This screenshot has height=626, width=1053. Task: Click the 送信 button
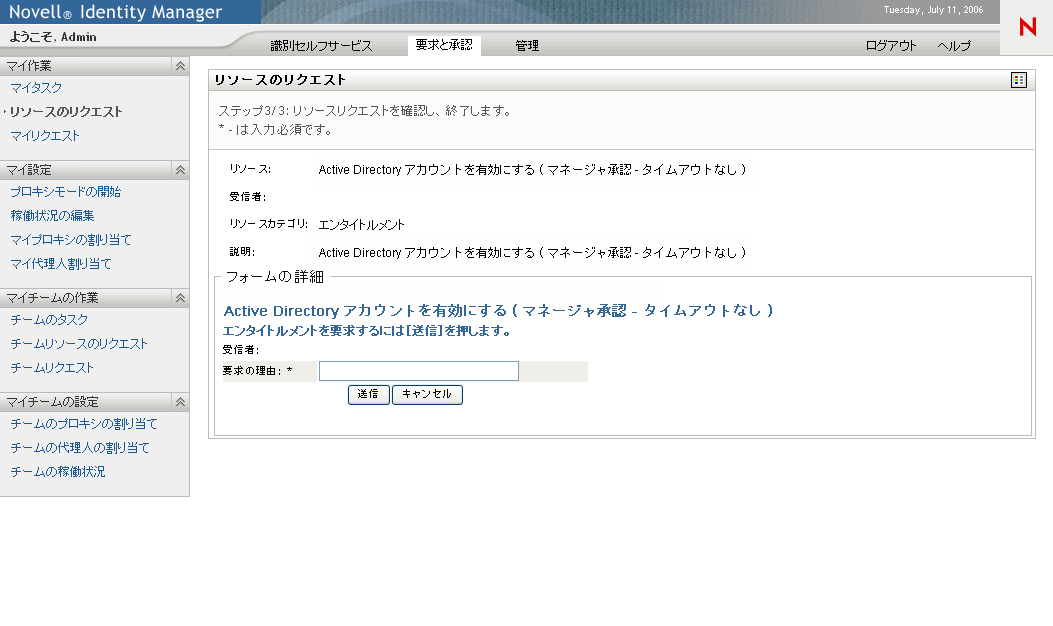click(x=368, y=394)
